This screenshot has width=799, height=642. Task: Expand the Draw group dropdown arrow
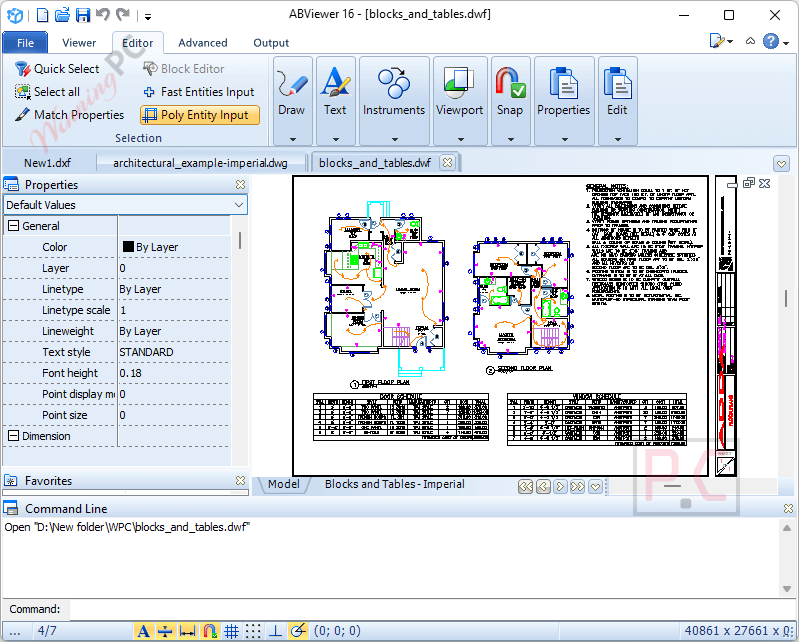pyautogui.click(x=293, y=139)
